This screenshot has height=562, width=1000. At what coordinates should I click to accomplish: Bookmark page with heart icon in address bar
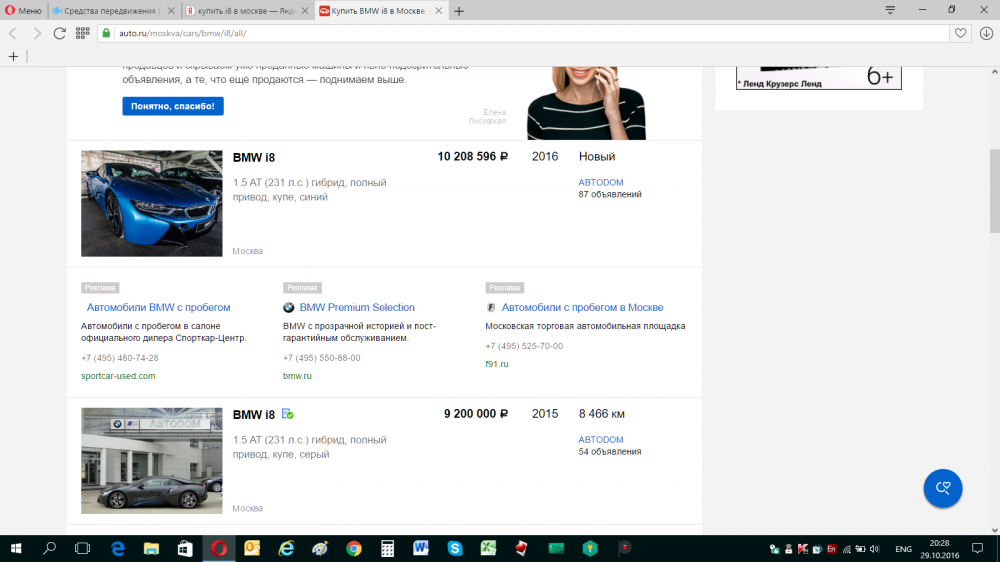coord(961,33)
